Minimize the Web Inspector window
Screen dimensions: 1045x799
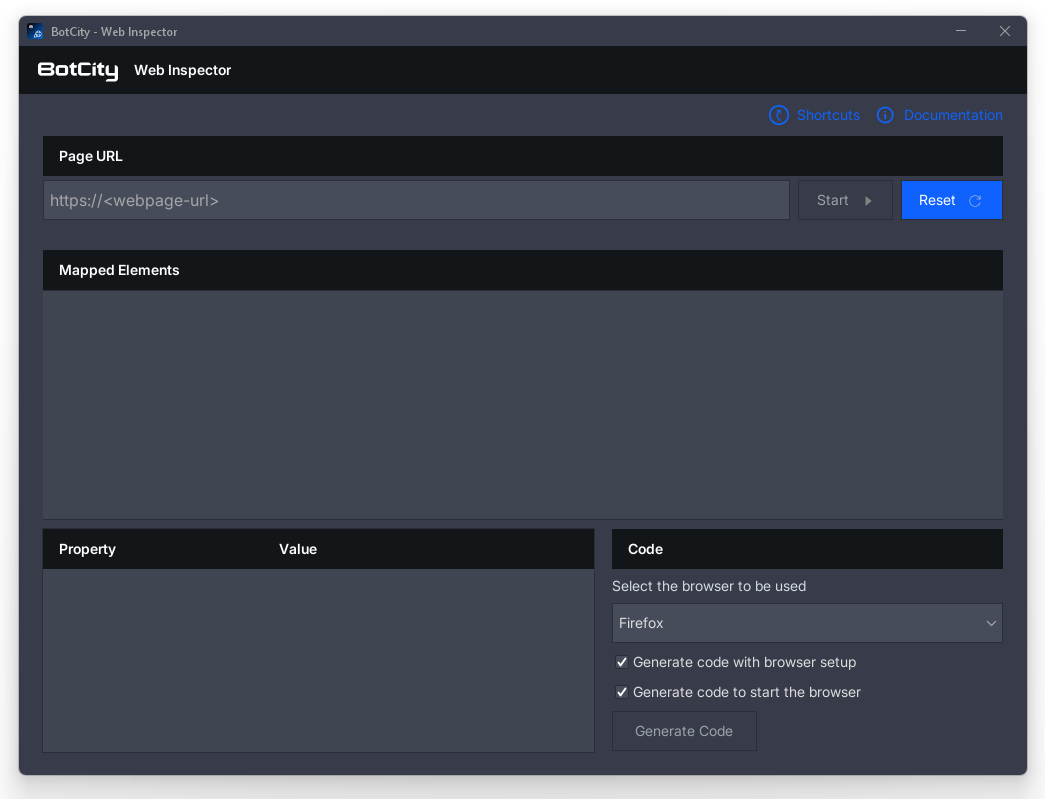[961, 31]
